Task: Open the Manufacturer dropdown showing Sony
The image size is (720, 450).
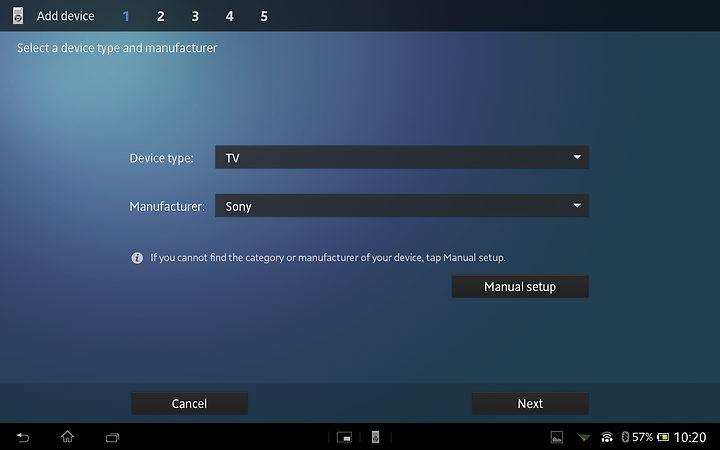Action: pyautogui.click(x=402, y=206)
